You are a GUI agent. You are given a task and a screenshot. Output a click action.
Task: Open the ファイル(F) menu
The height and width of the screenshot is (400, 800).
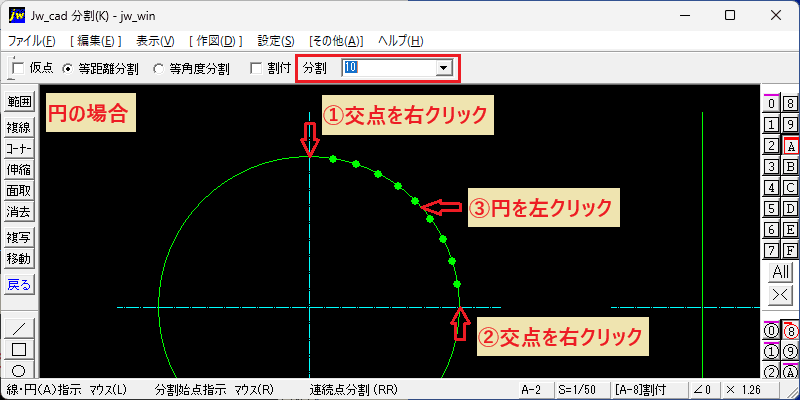coord(32,41)
